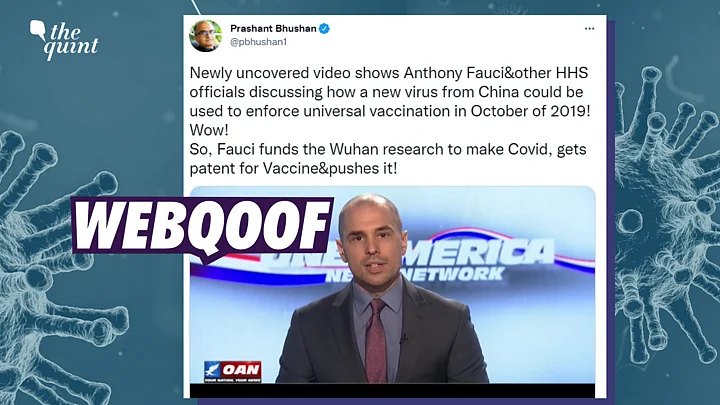Open the @pbhushan1 handle link

click(259, 42)
